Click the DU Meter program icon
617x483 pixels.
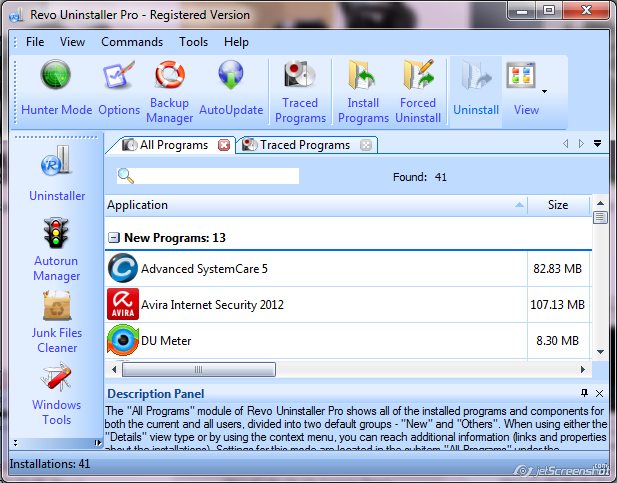123,340
